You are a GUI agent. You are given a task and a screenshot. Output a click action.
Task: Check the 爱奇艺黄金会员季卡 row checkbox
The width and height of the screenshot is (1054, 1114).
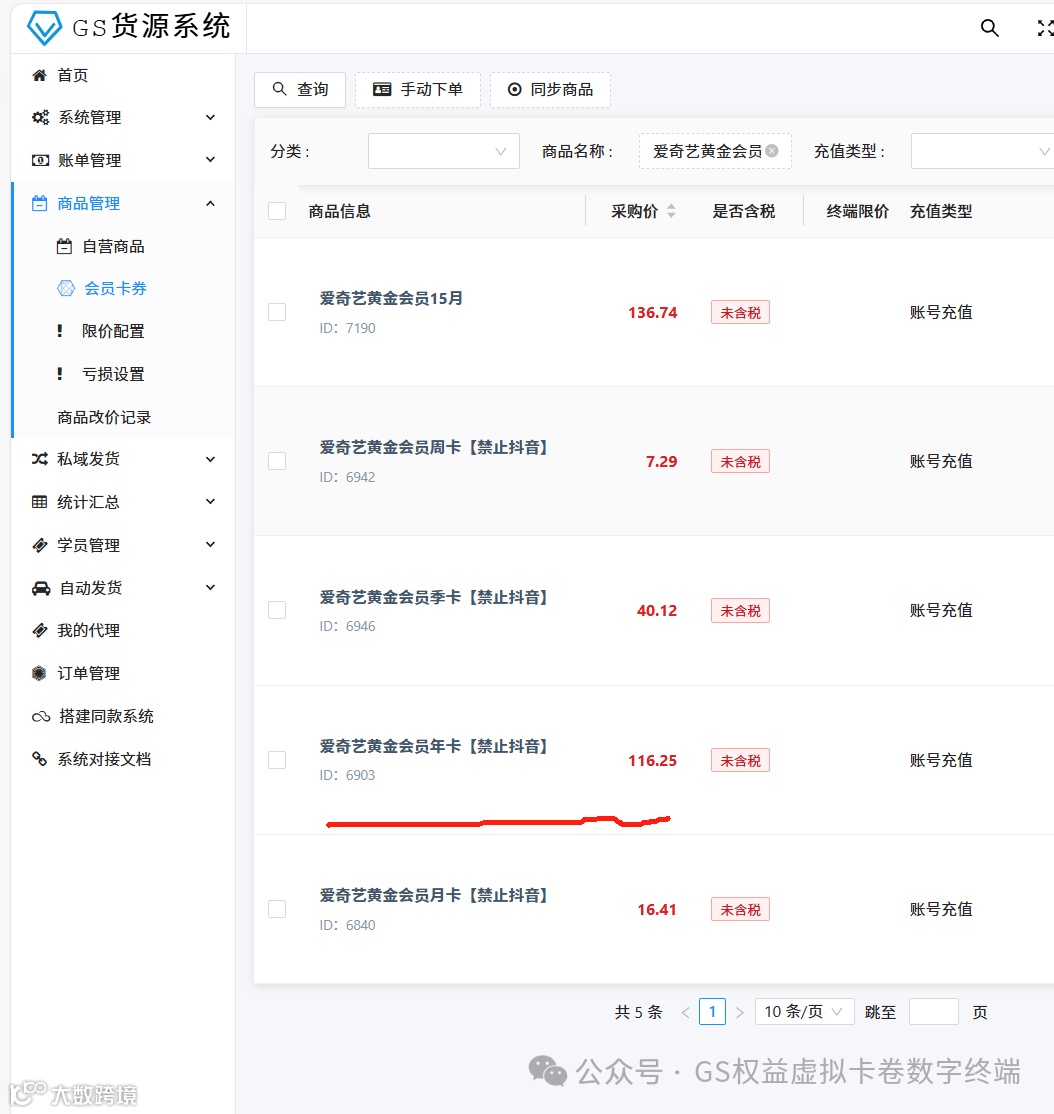[x=277, y=610]
